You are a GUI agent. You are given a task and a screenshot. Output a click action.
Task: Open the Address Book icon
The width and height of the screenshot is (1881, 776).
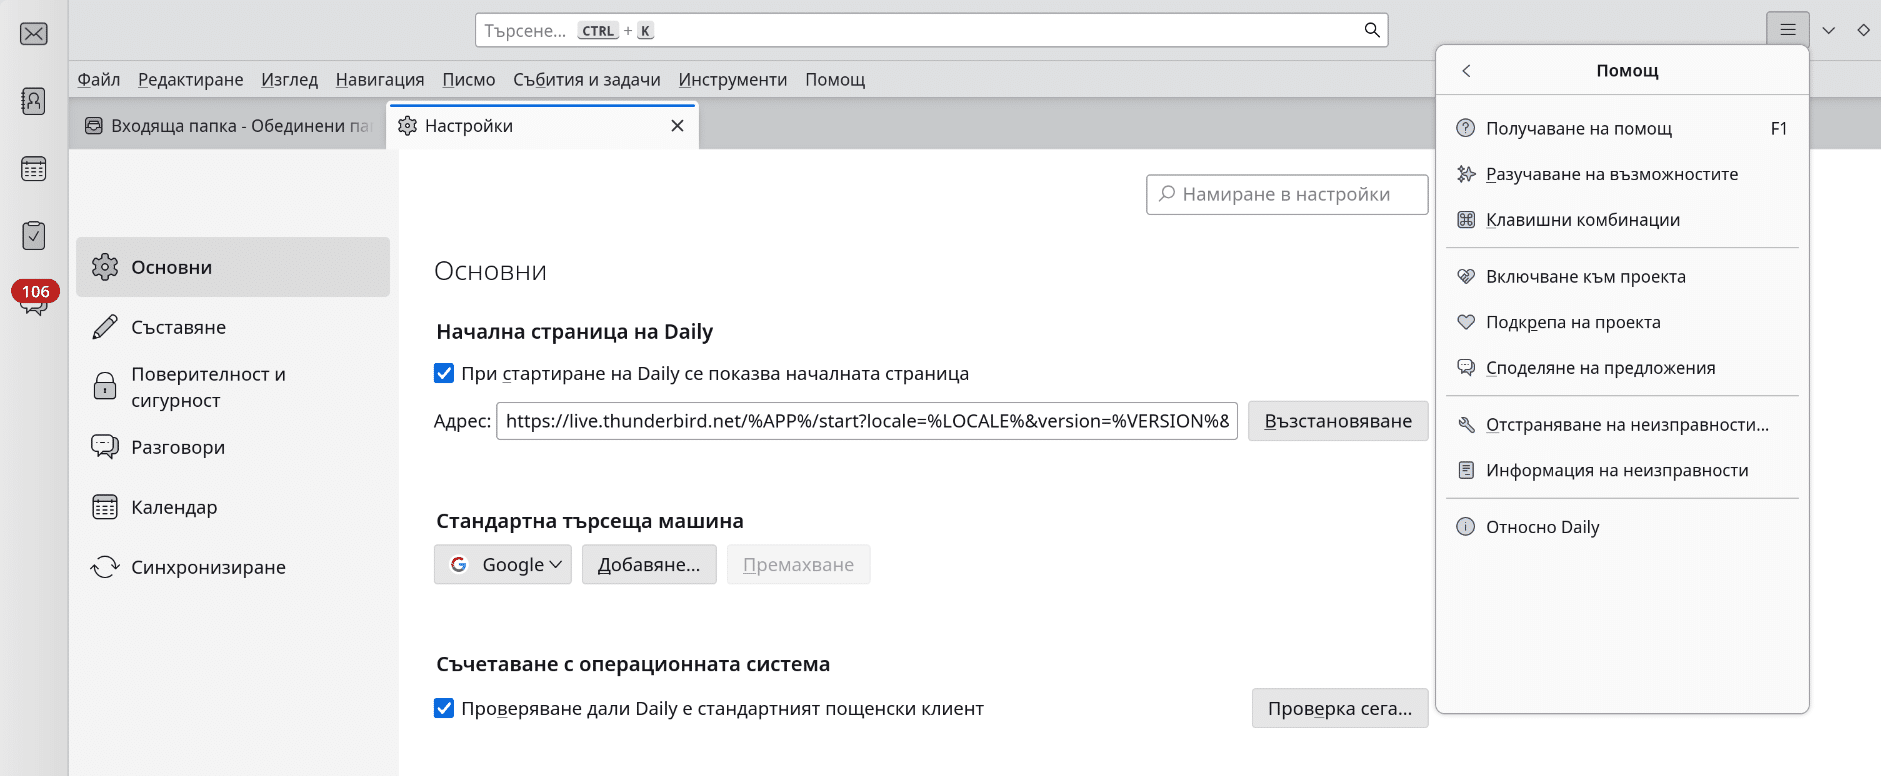point(34,101)
